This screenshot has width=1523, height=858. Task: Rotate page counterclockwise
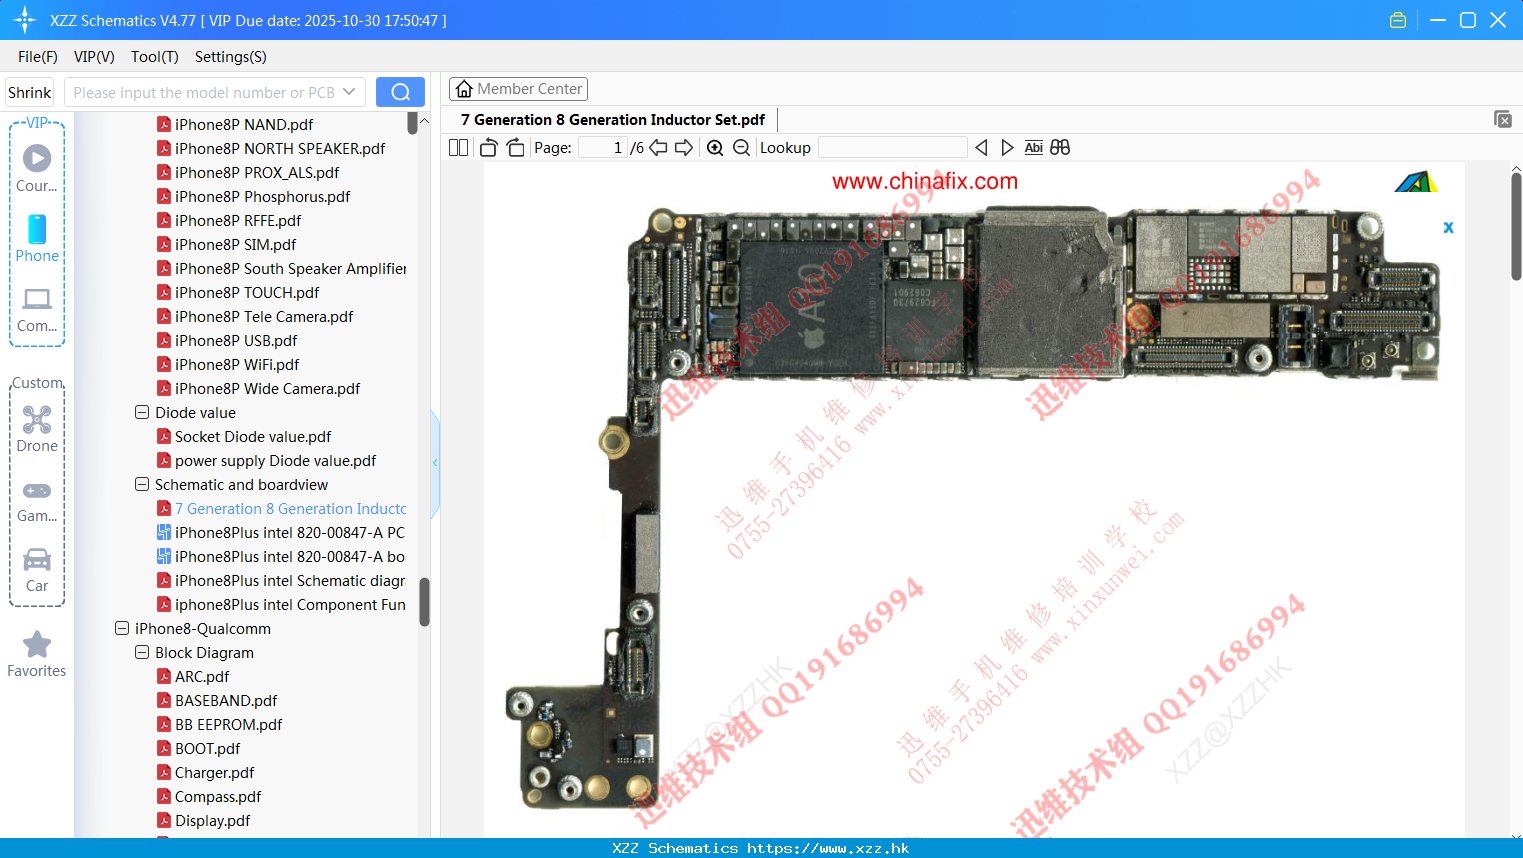(x=488, y=147)
